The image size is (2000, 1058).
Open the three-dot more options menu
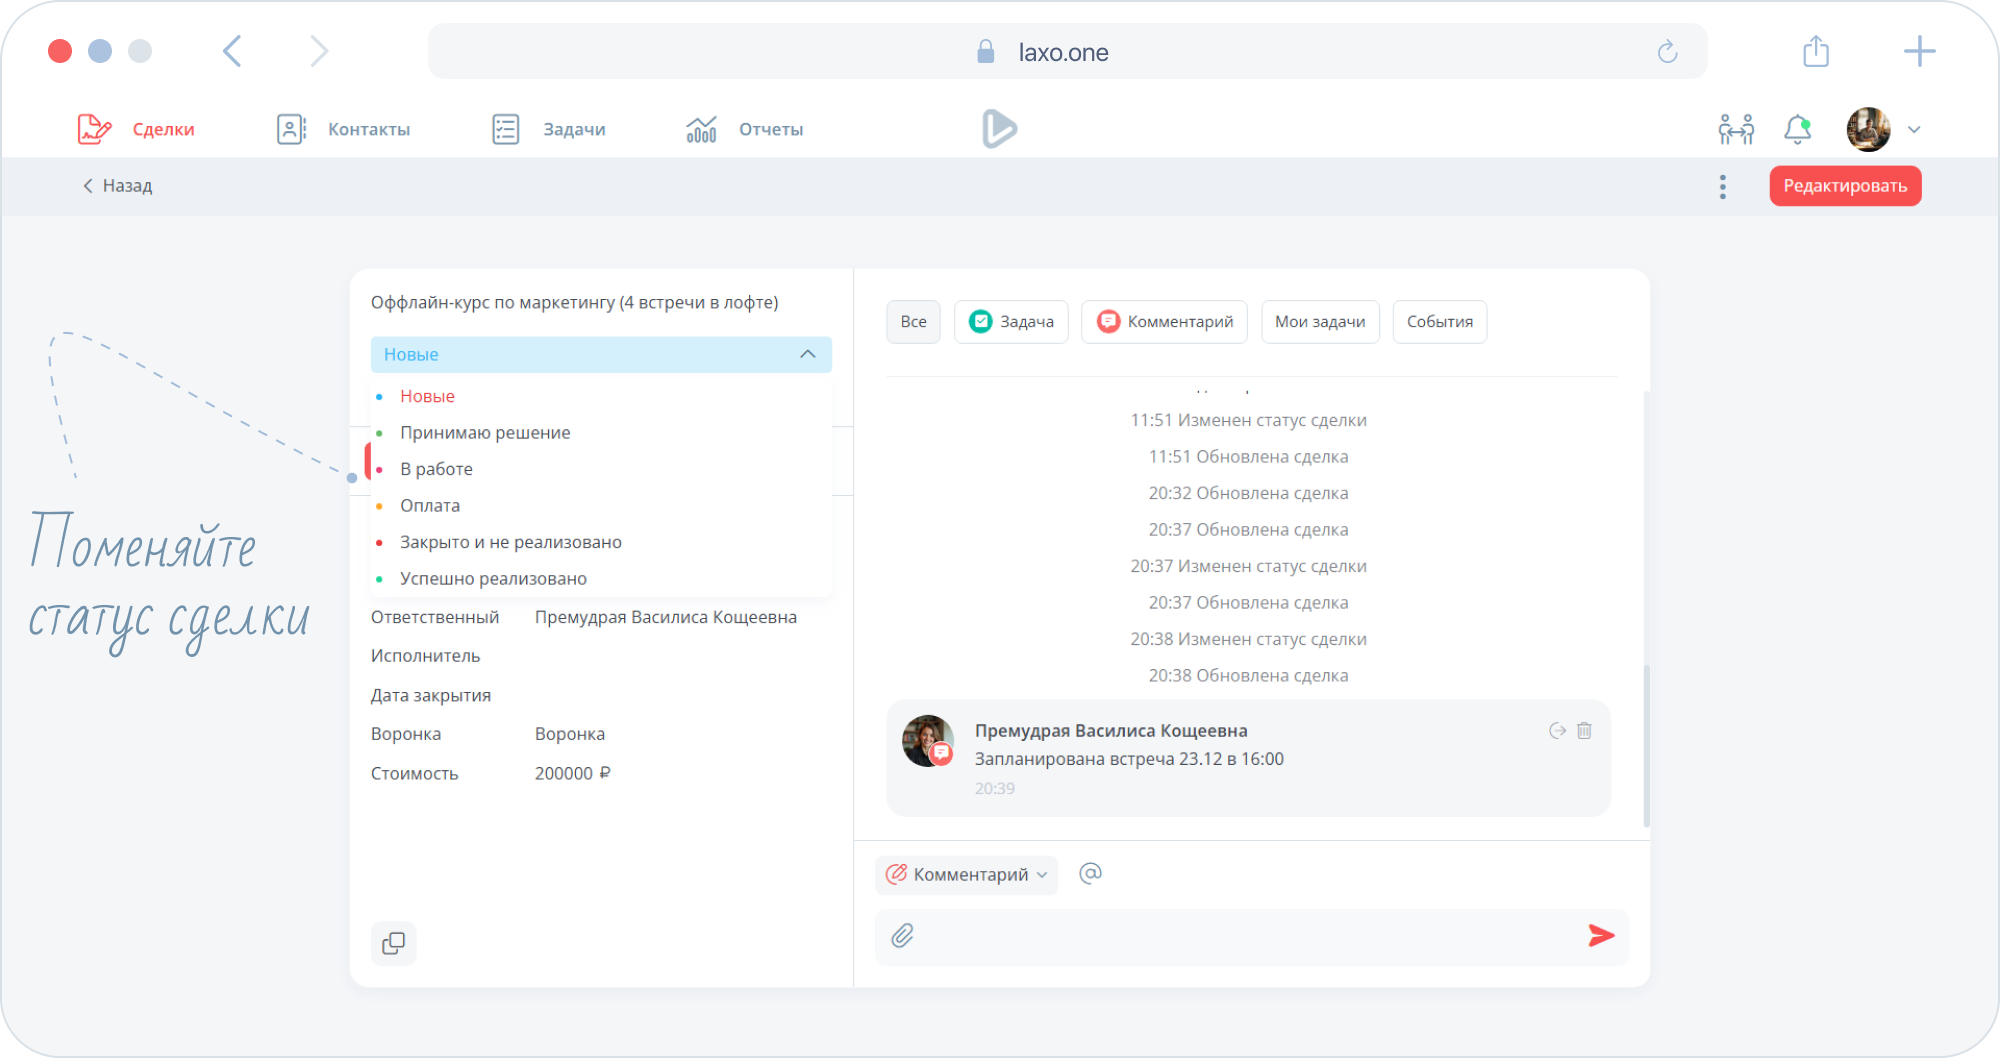click(x=1722, y=187)
